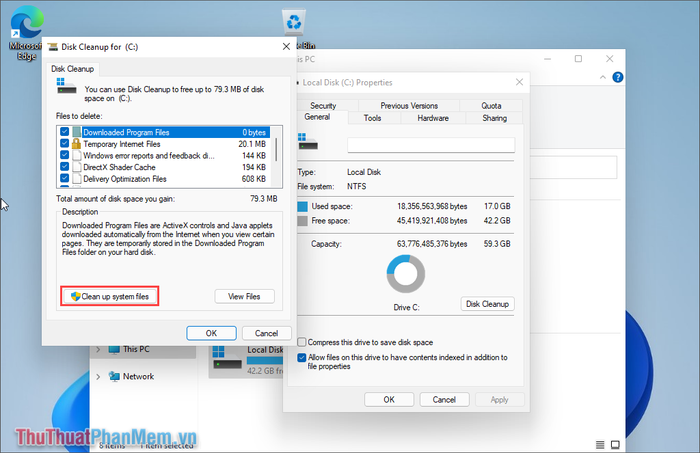Click the blue help icon in This PC window
The height and width of the screenshot is (453, 700).
[617, 77]
